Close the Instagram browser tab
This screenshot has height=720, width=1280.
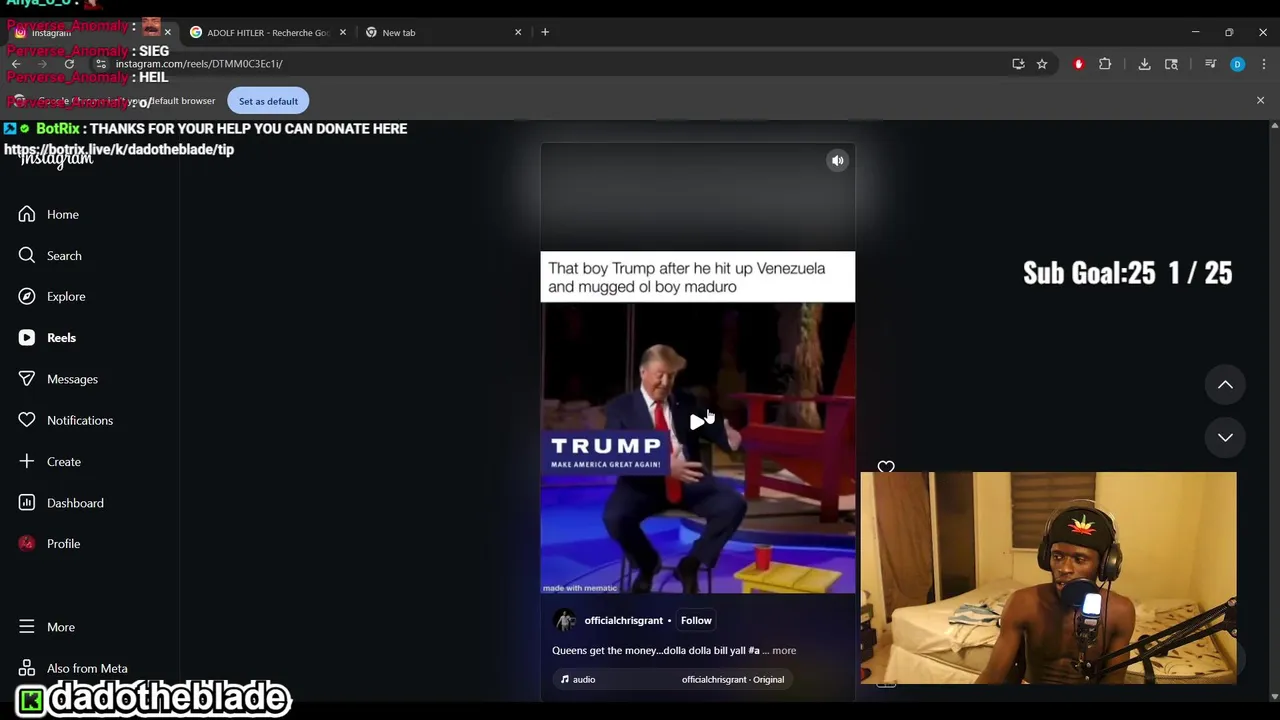[167, 32]
